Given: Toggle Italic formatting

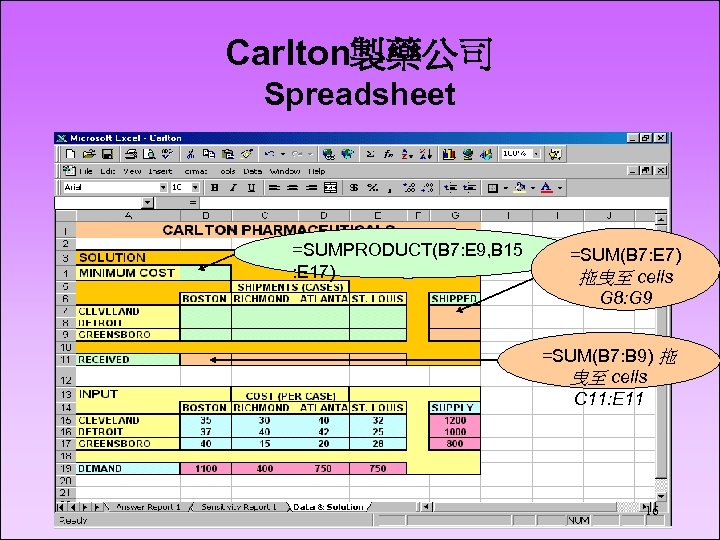Looking at the screenshot, I should (233, 187).
